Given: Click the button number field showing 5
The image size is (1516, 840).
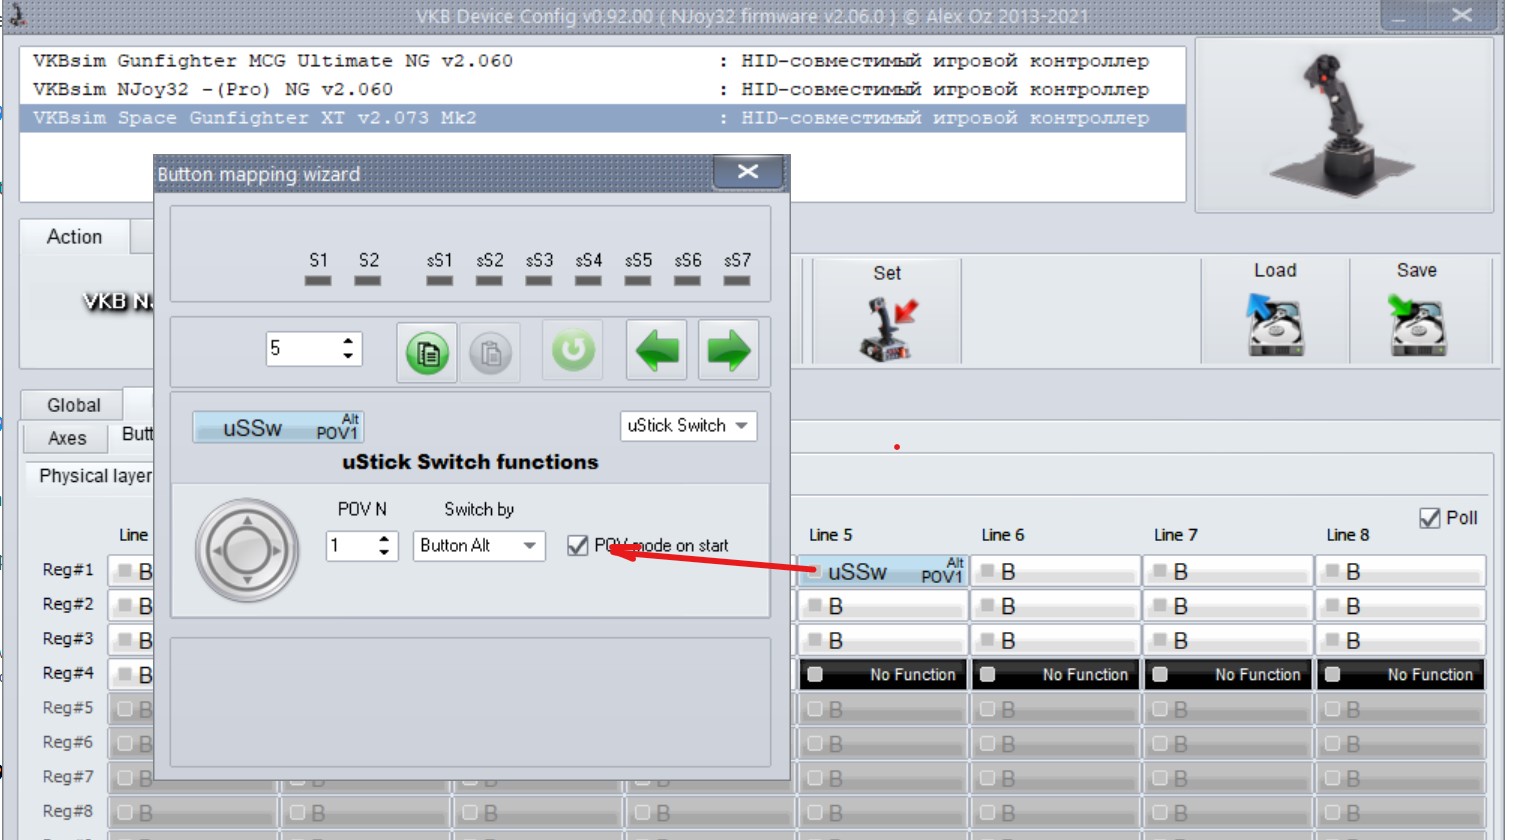Looking at the screenshot, I should pos(302,348).
